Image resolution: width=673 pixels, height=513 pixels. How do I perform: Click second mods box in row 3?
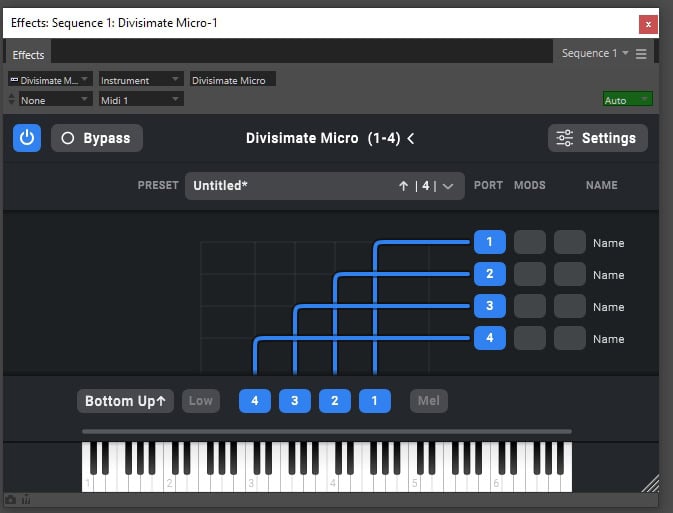tap(570, 306)
